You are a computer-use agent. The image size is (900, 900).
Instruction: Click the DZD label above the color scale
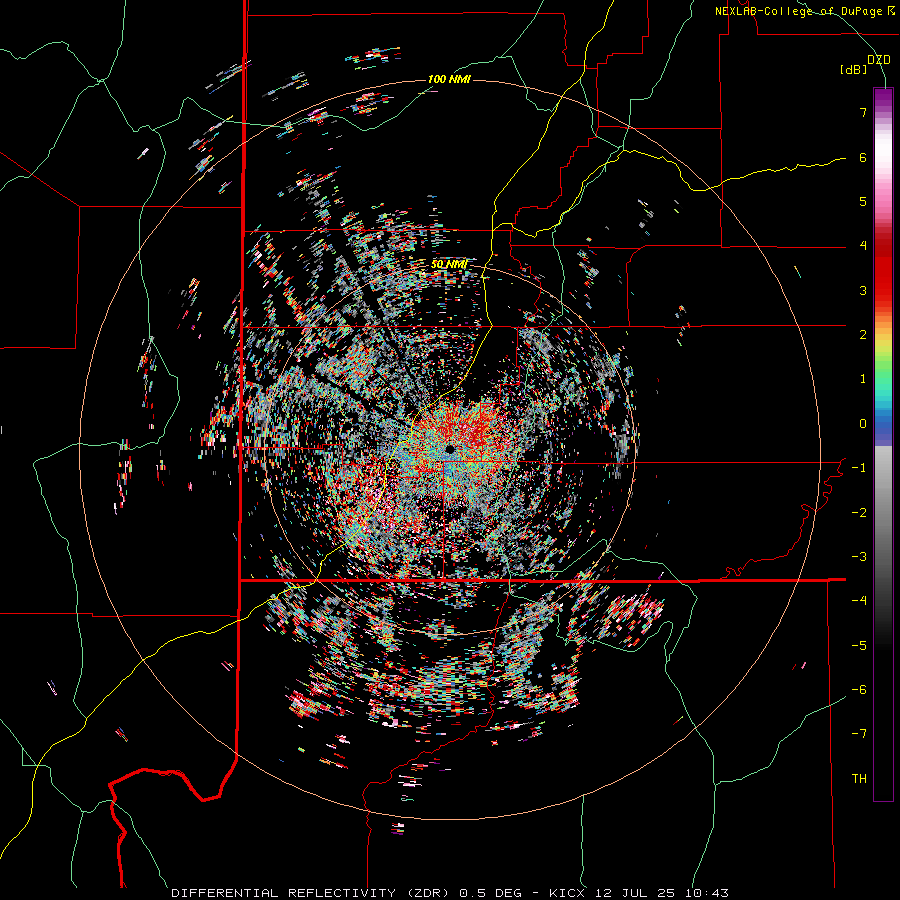click(879, 60)
